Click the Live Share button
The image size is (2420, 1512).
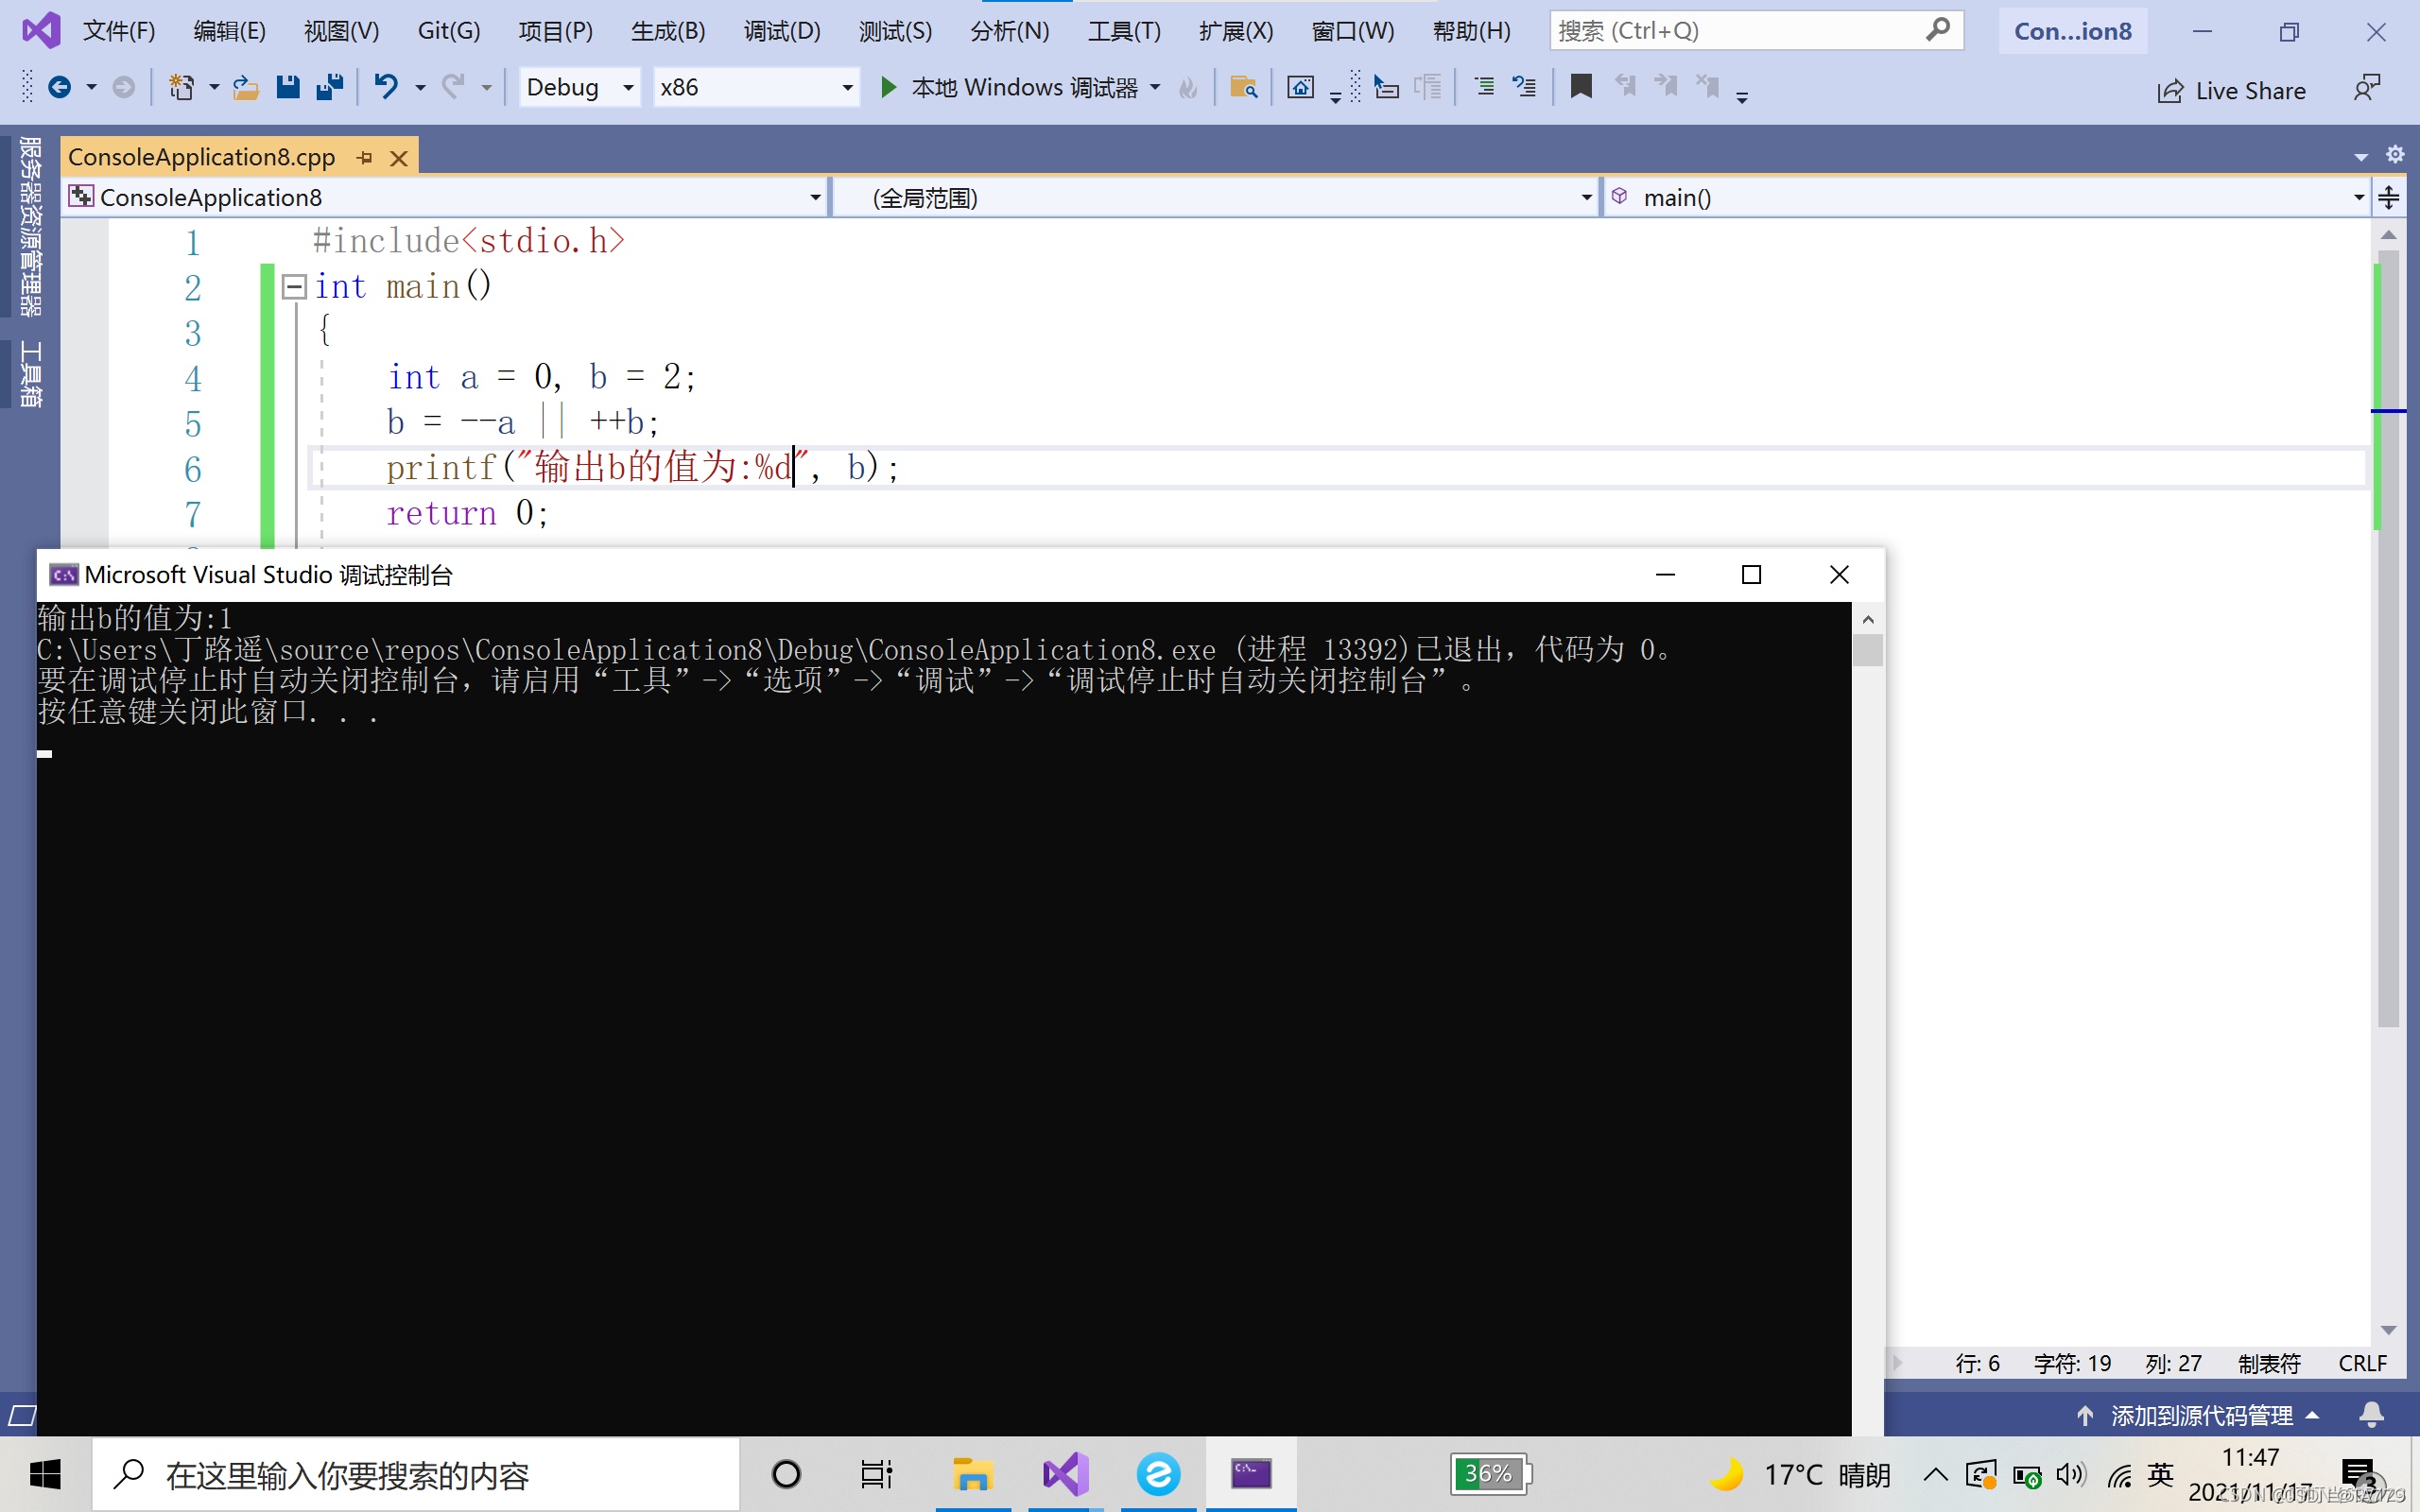[x=2231, y=91]
